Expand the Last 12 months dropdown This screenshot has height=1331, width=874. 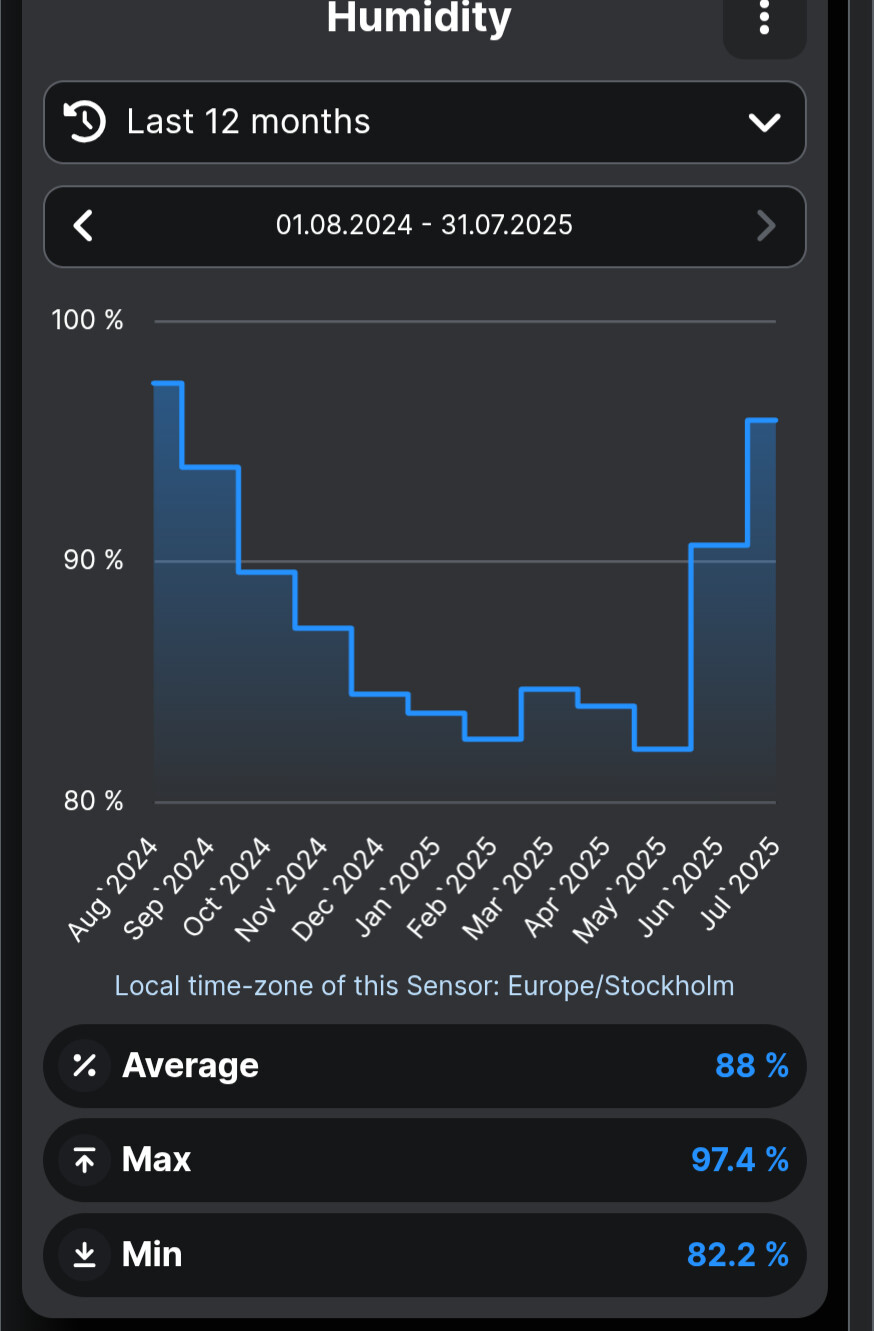424,122
